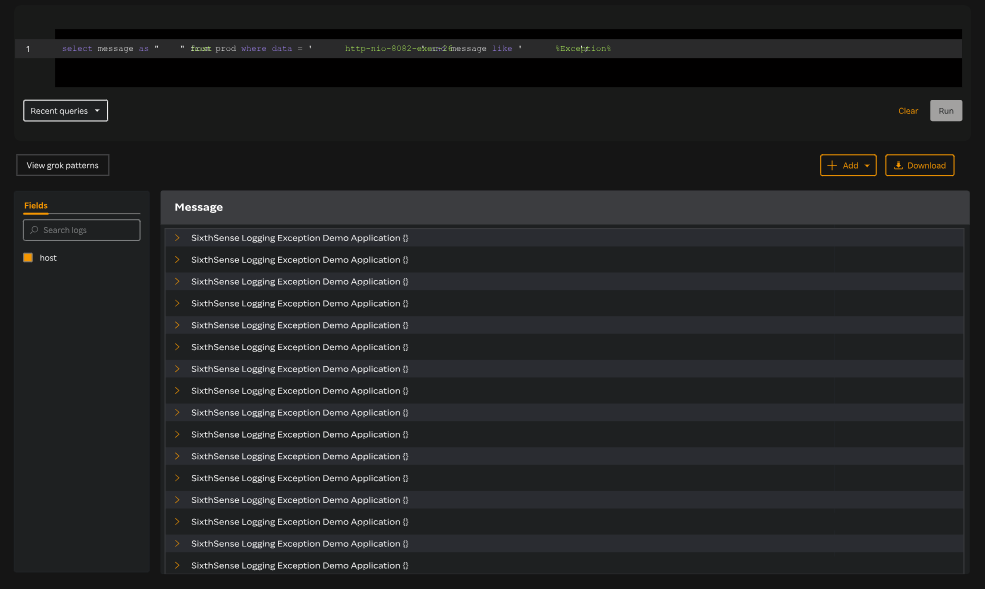Expand a middle SixthSense log entry
The image size is (985, 589).
(x=178, y=412)
